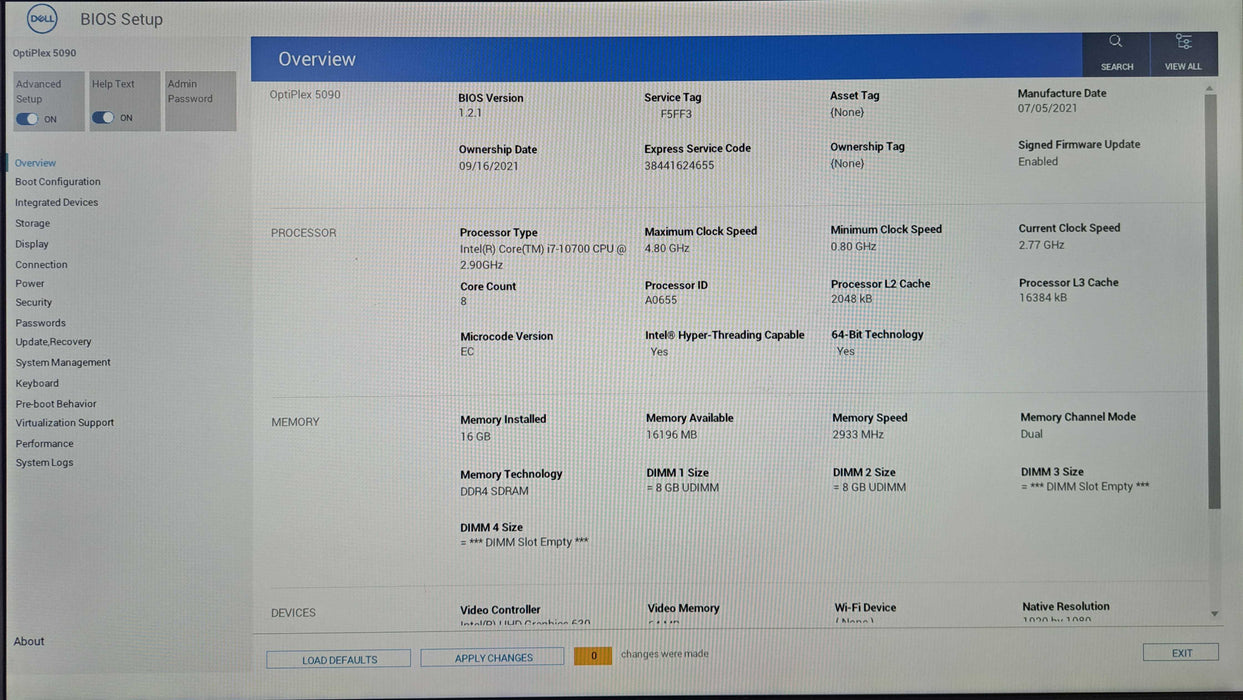Click the Core Count value 8
The height and width of the screenshot is (700, 1243).
pos(463,301)
